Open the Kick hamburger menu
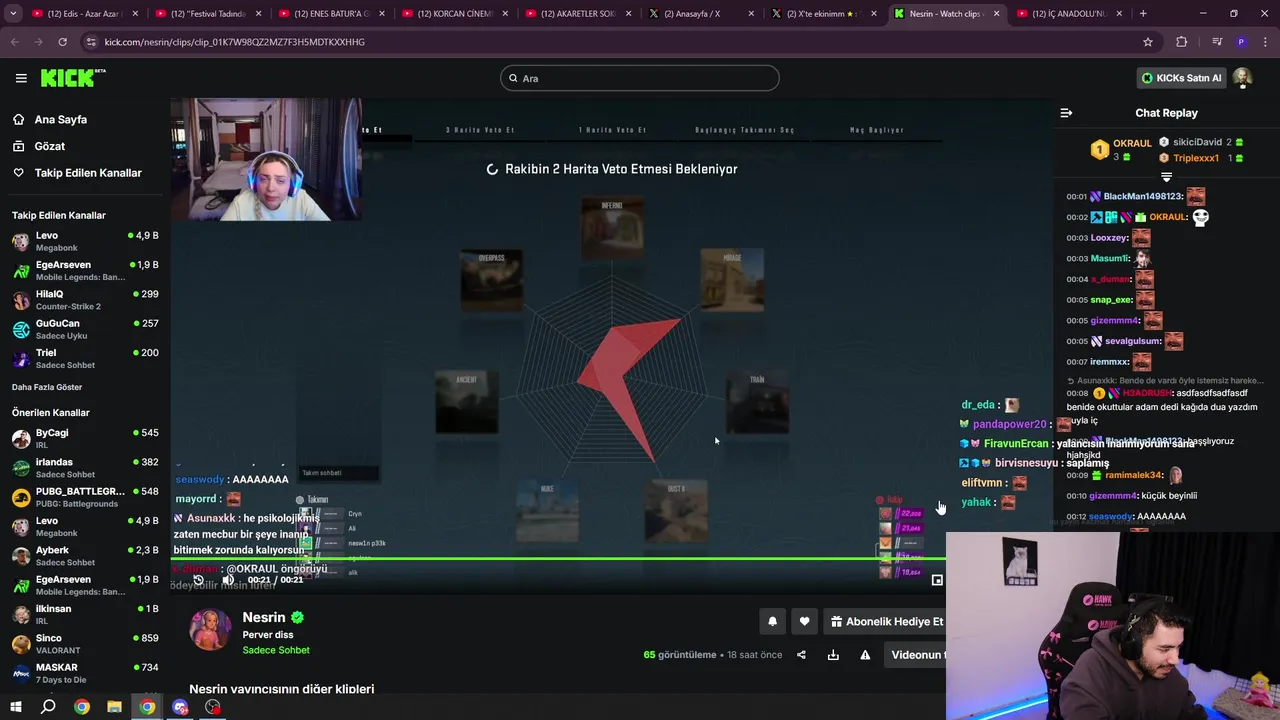Image resolution: width=1280 pixels, height=720 pixels. [21, 78]
